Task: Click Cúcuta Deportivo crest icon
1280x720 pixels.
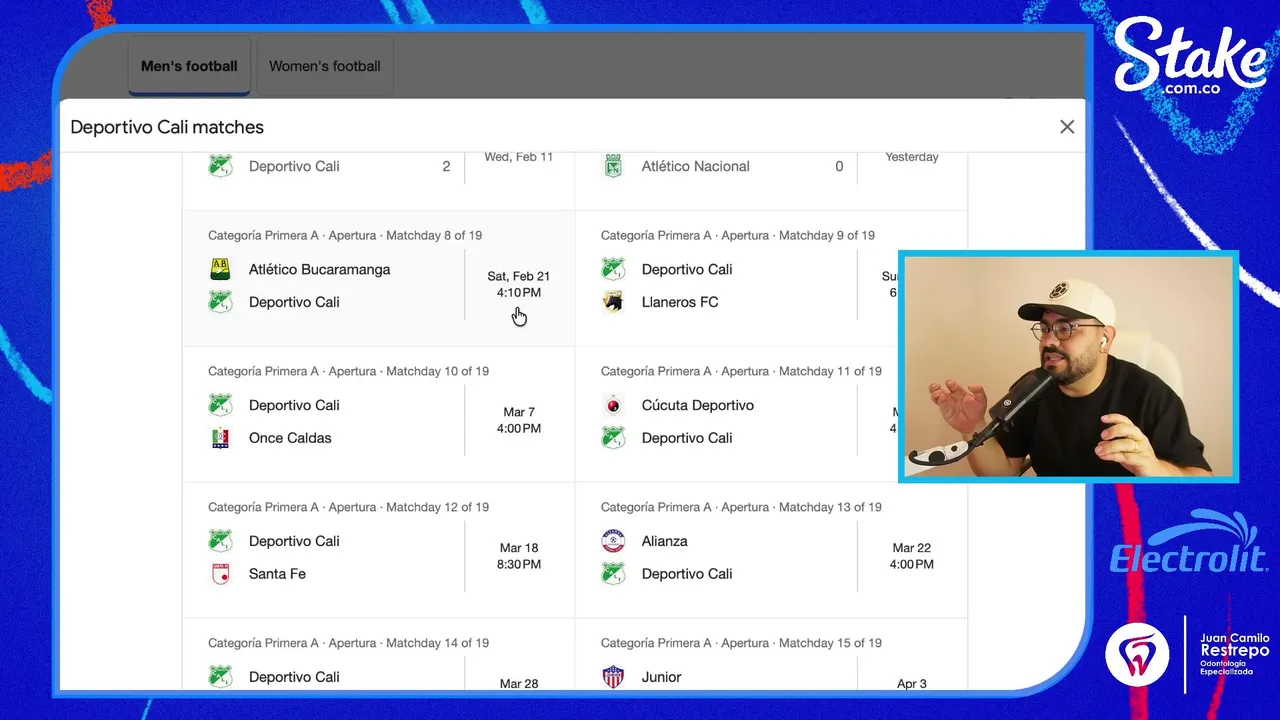Action: [613, 405]
